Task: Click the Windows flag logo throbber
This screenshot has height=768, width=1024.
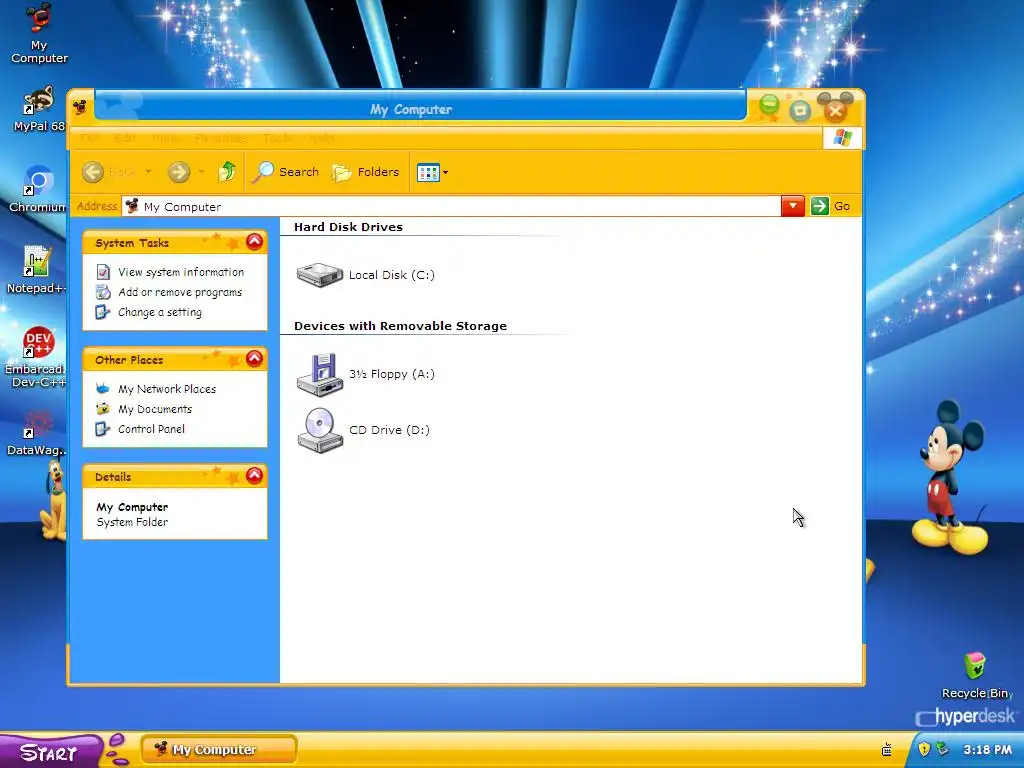Action: (842, 138)
